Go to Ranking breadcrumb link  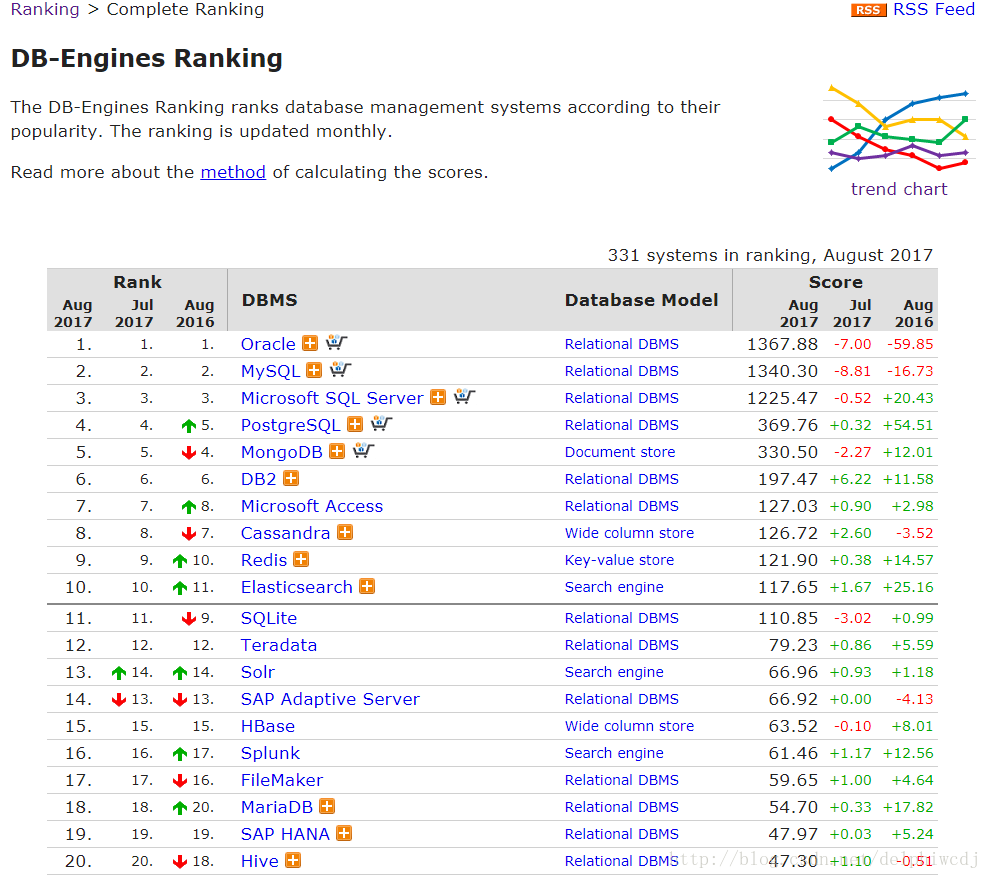(45, 9)
